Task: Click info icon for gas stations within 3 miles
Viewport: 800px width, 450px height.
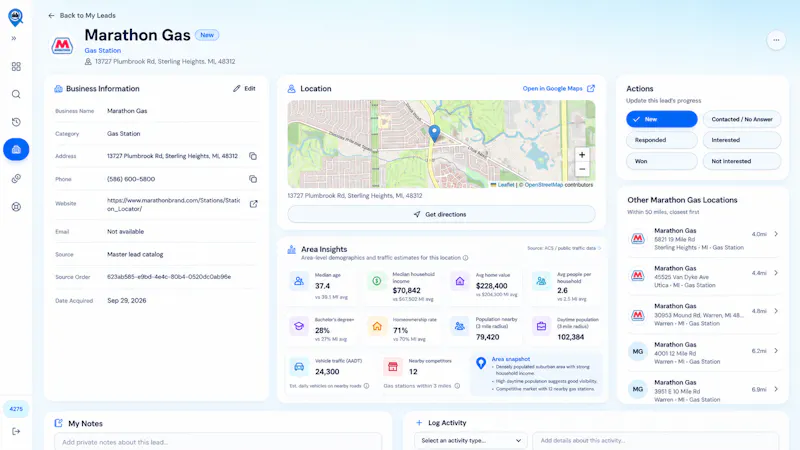Action: tap(457, 386)
